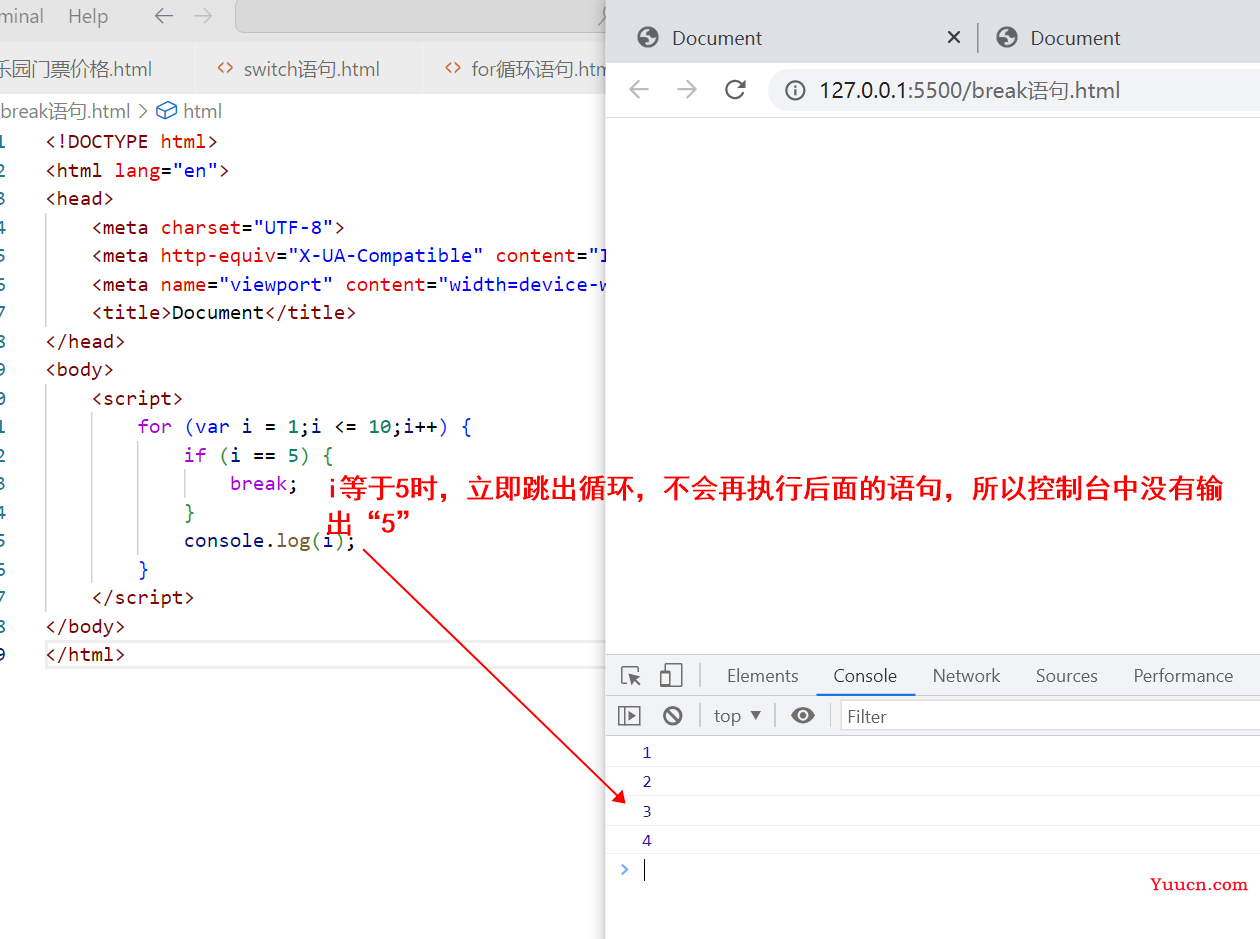
Task: Click the address bar URL 127.0.0.1:5500
Action: click(969, 91)
